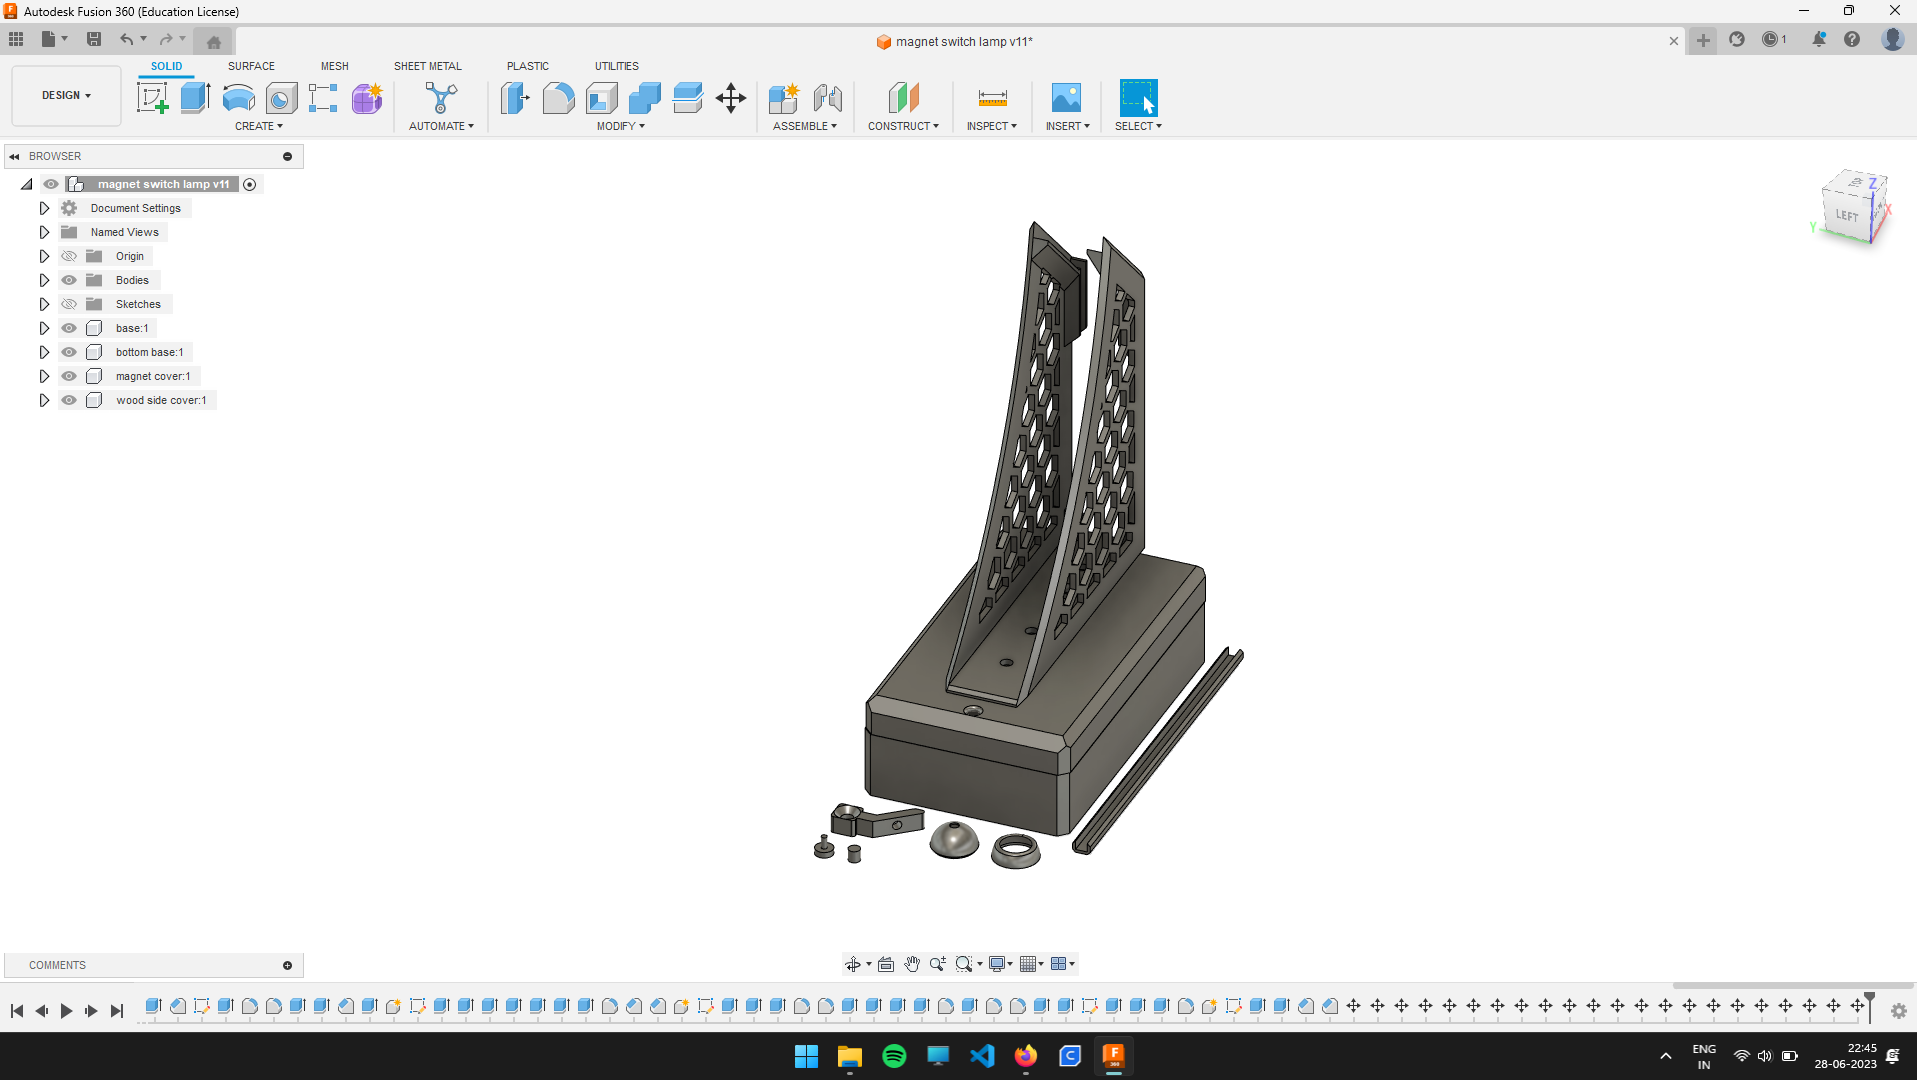Open the Windows Start menu

tap(806, 1056)
